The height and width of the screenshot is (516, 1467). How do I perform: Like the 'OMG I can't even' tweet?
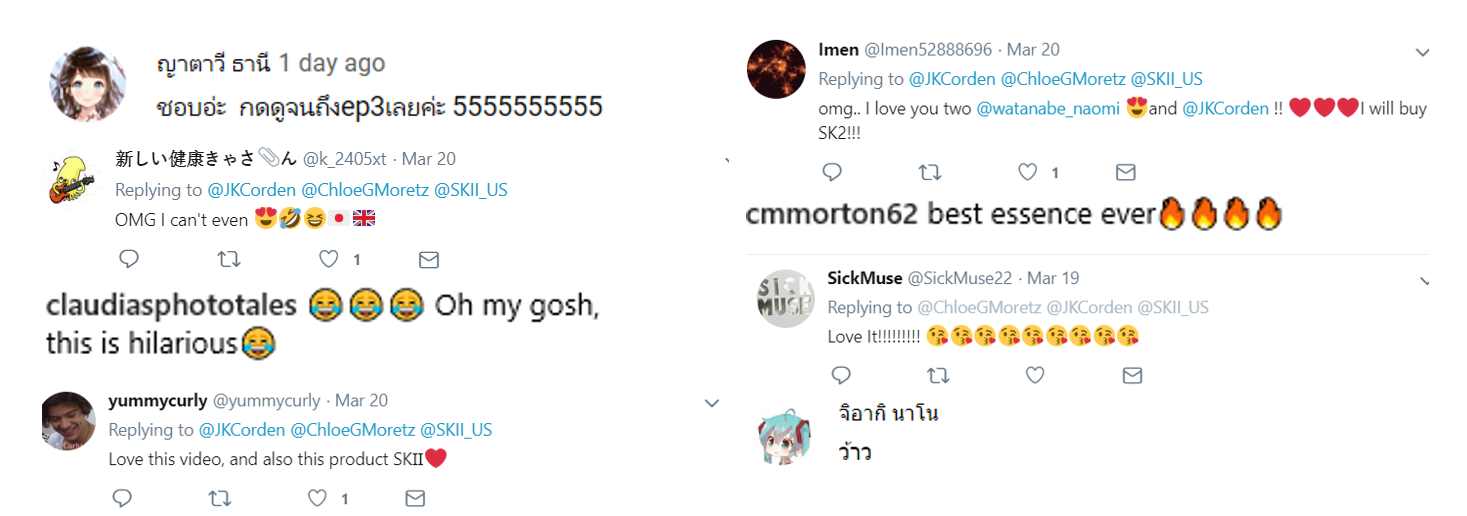pos(329,260)
